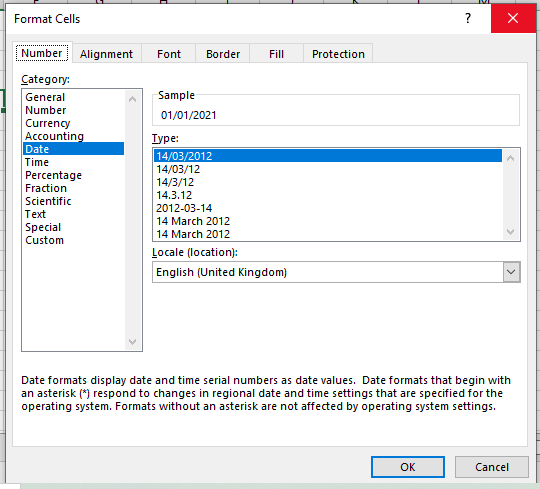Select the Time category
Viewport: 540px width, 489px height.
(x=73, y=162)
